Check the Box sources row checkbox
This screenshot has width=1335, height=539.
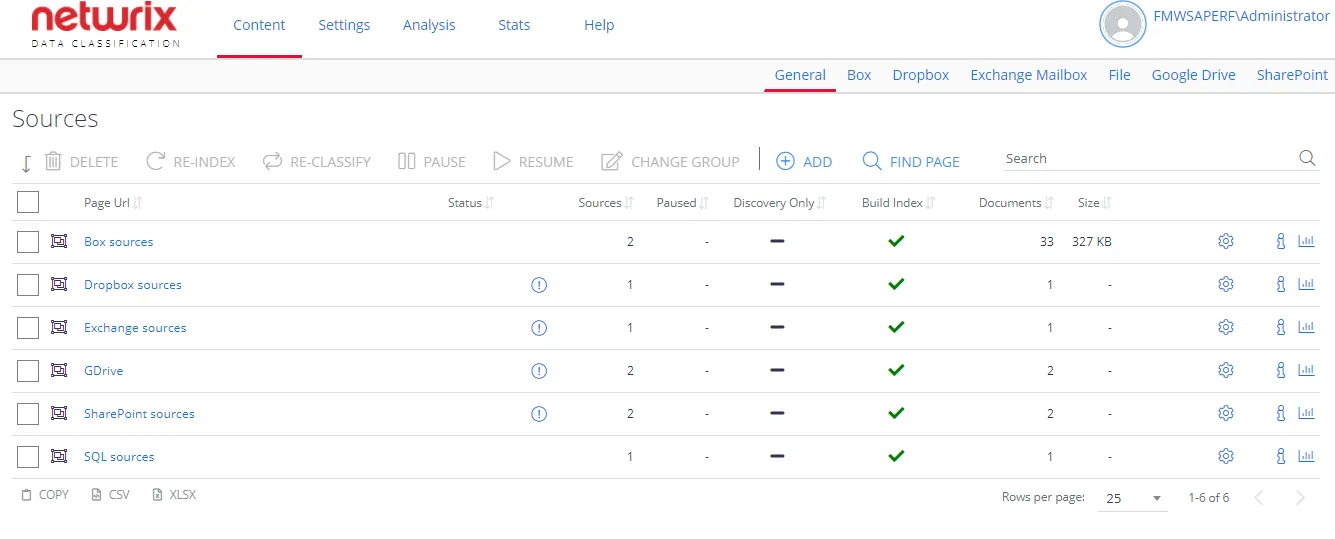(28, 242)
